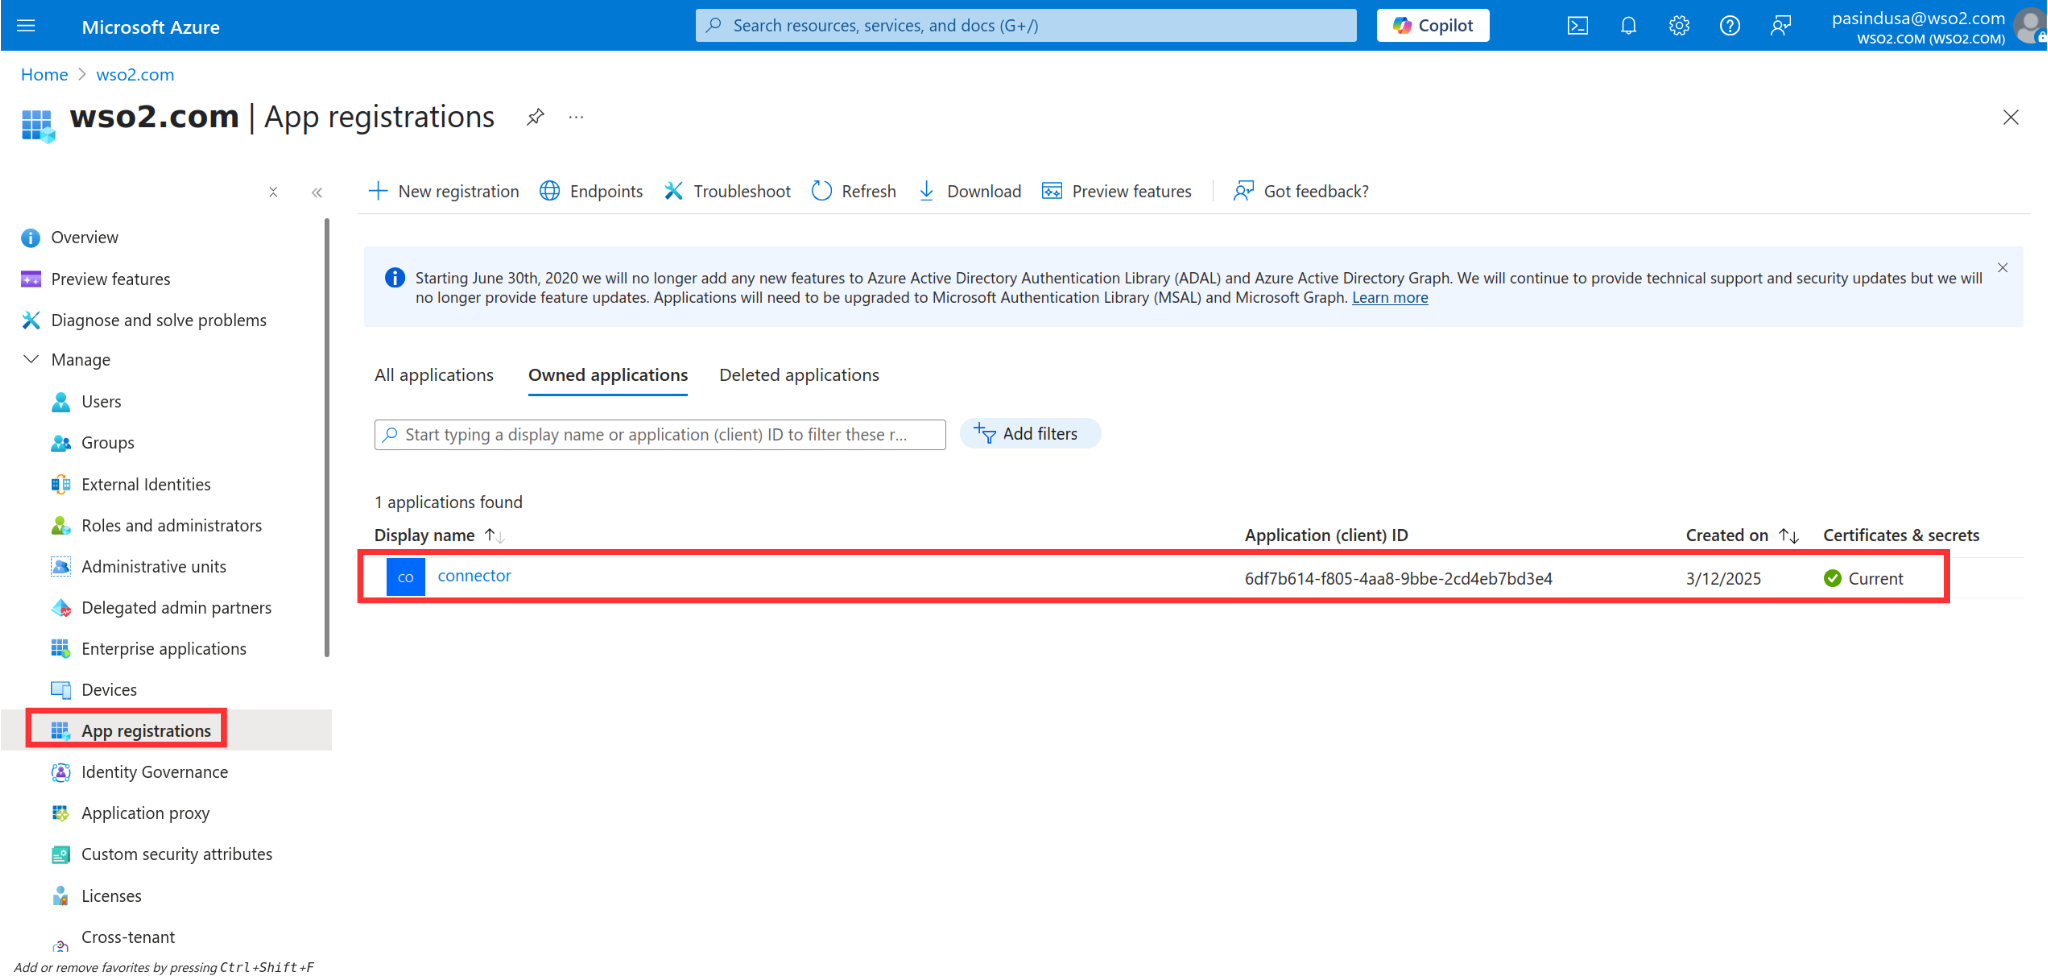Switch to the All applications tab
The image size is (2048, 980).
434,375
